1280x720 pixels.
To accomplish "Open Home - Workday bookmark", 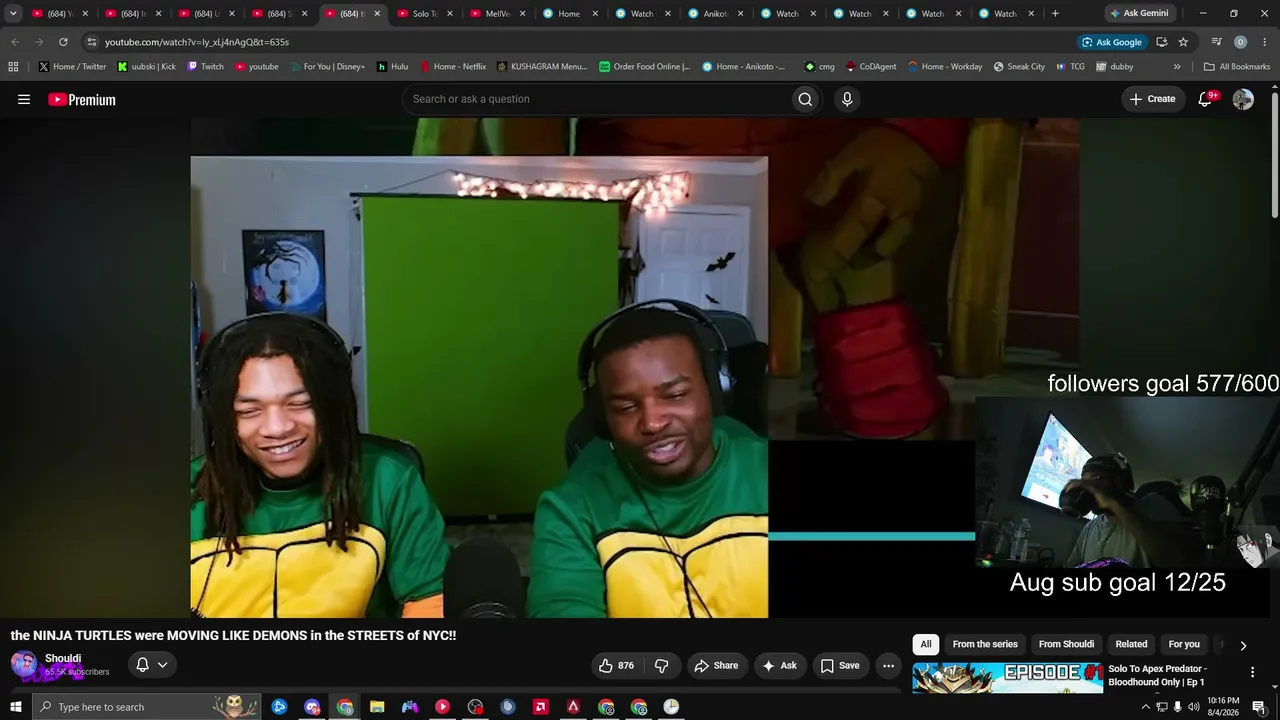I will point(944,66).
